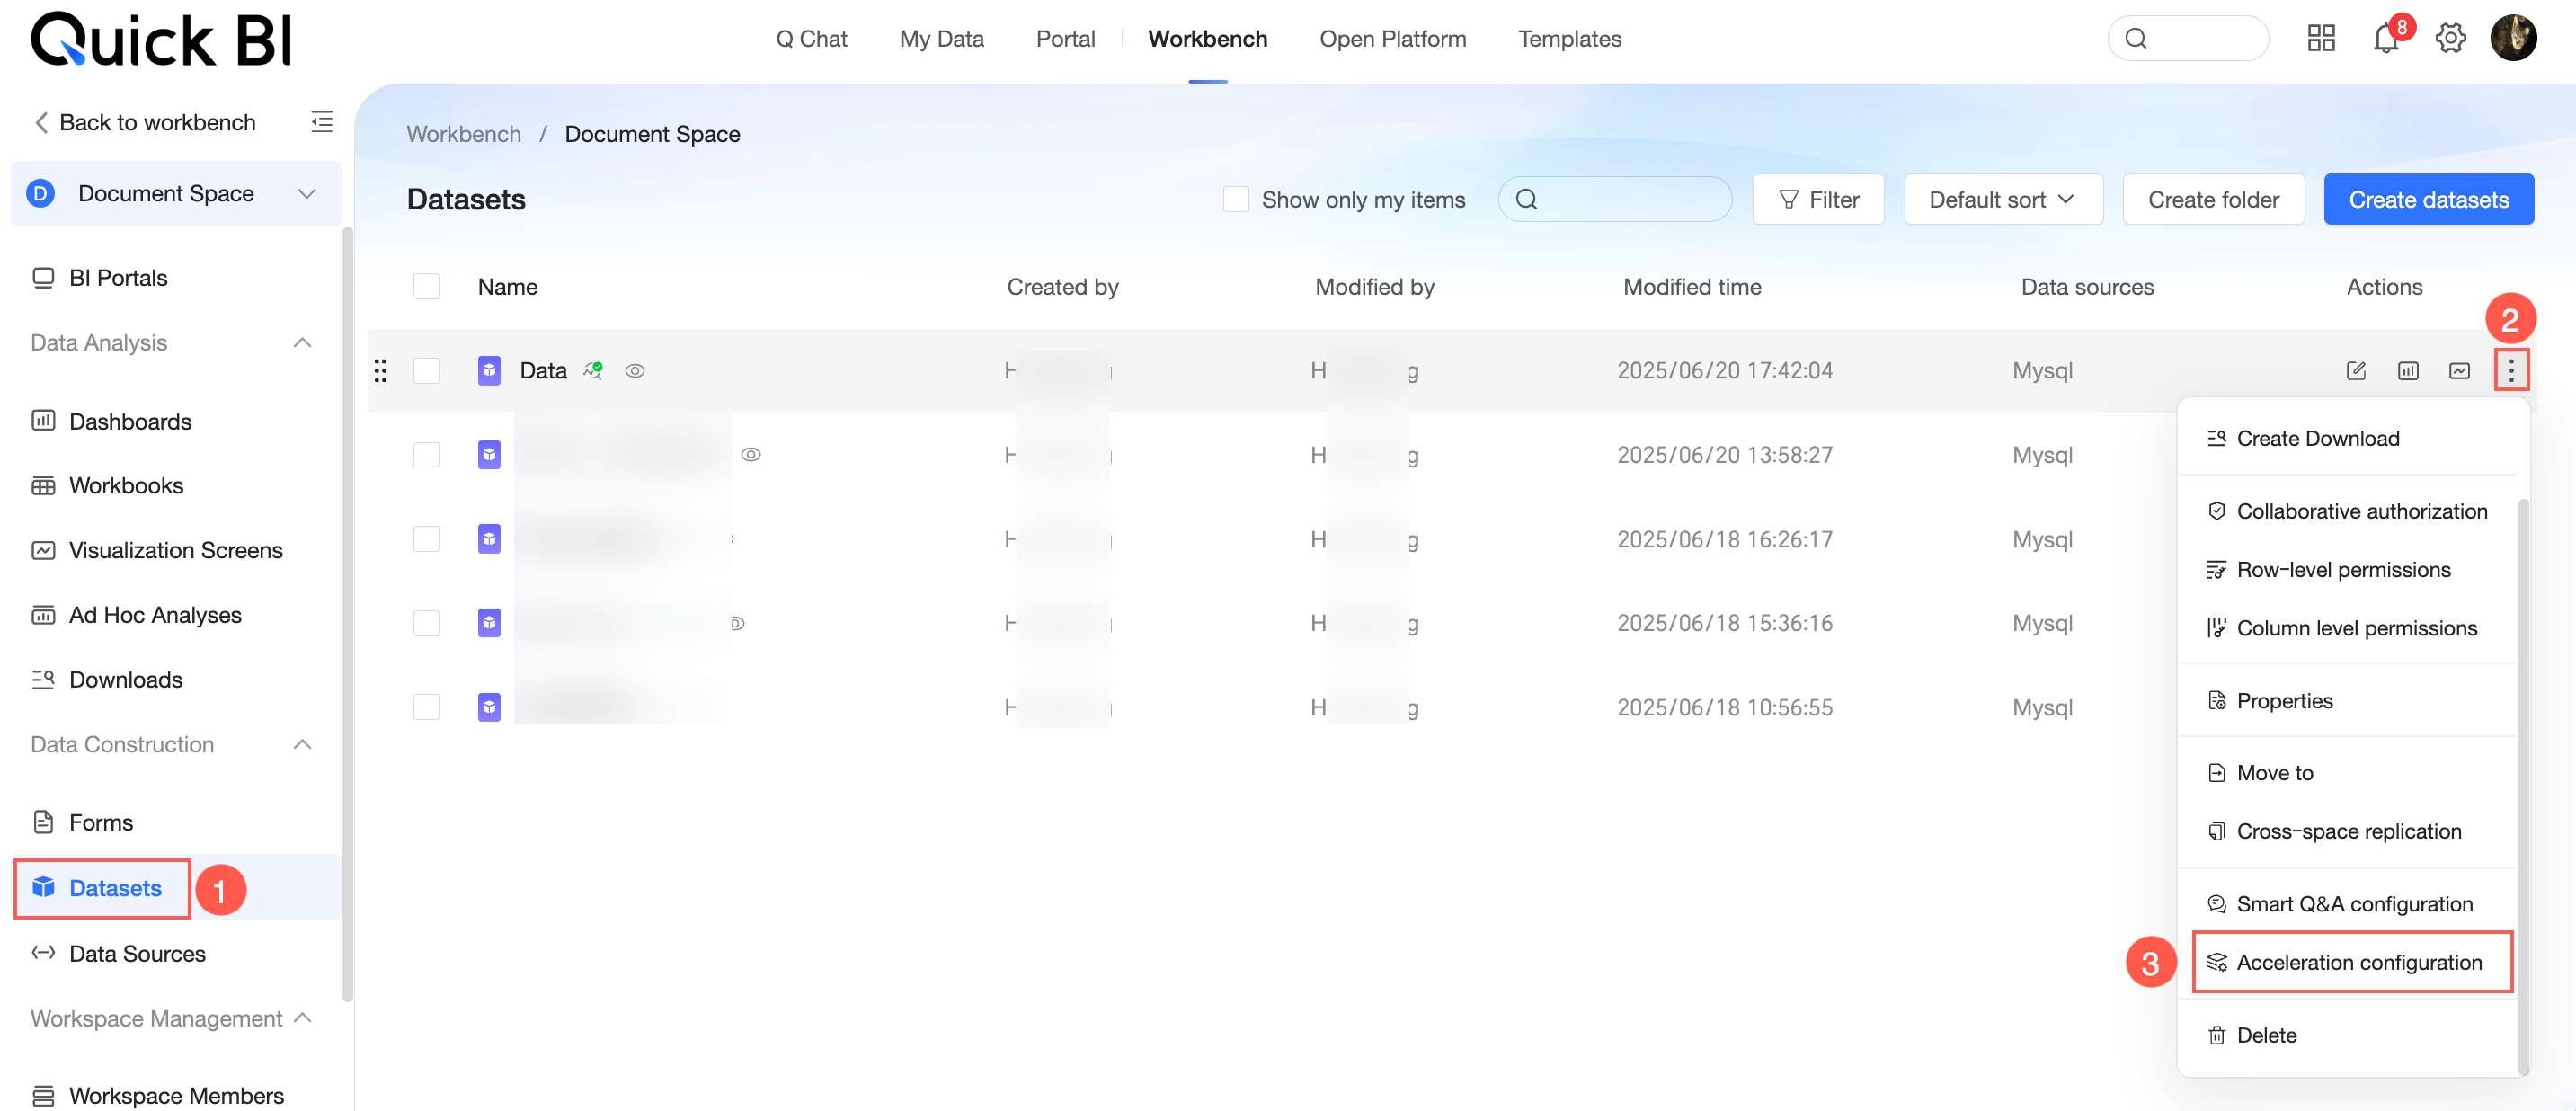Viewport: 2576px width, 1111px height.
Task: Click the user avatar in top right
Action: [x=2512, y=39]
